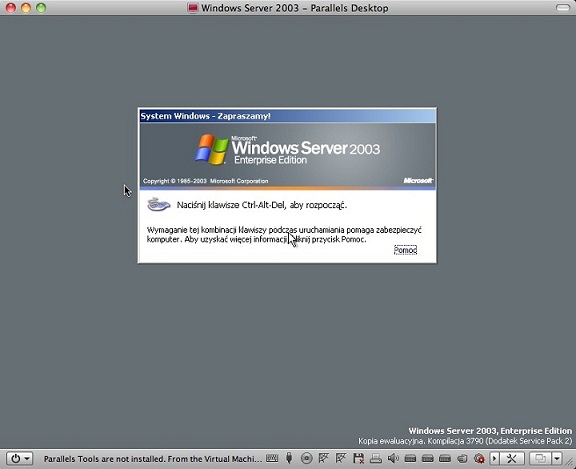Open the CD/DVD drive icon
This screenshot has height=469, width=576.
click(306, 458)
